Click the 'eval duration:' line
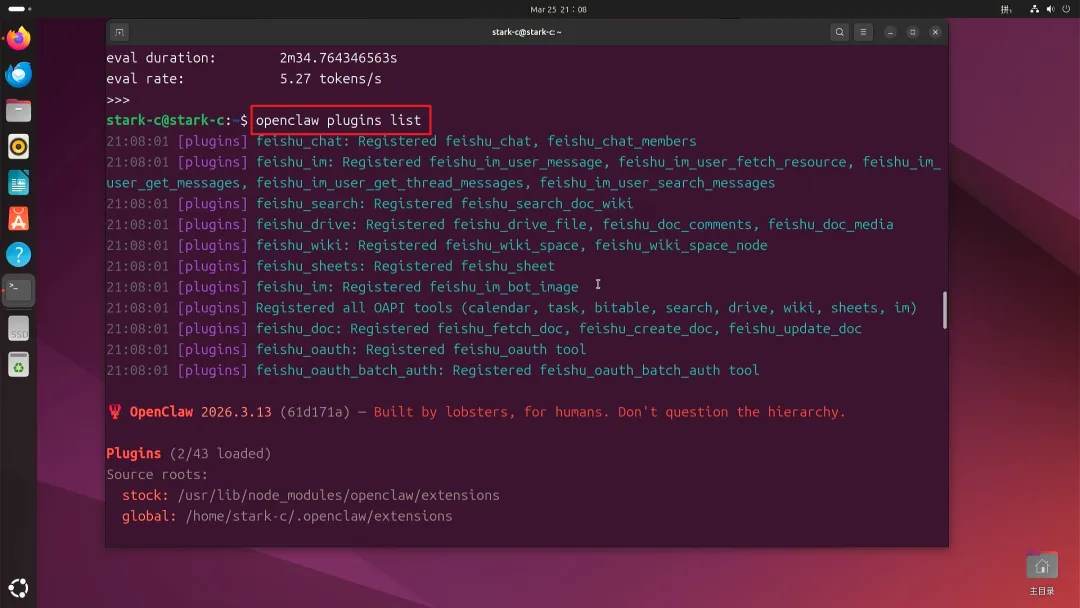The height and width of the screenshot is (608, 1080). (251, 58)
